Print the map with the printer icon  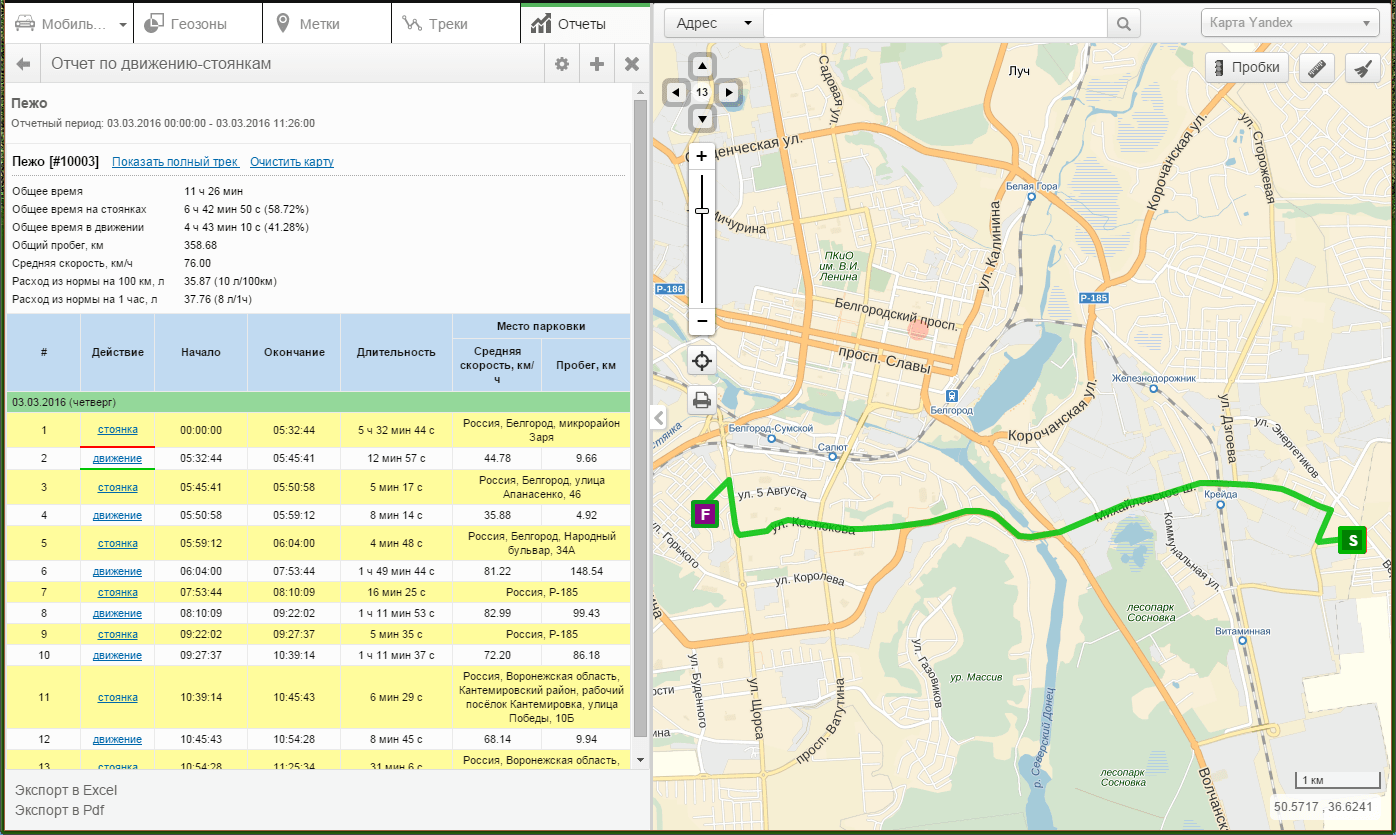pos(702,400)
